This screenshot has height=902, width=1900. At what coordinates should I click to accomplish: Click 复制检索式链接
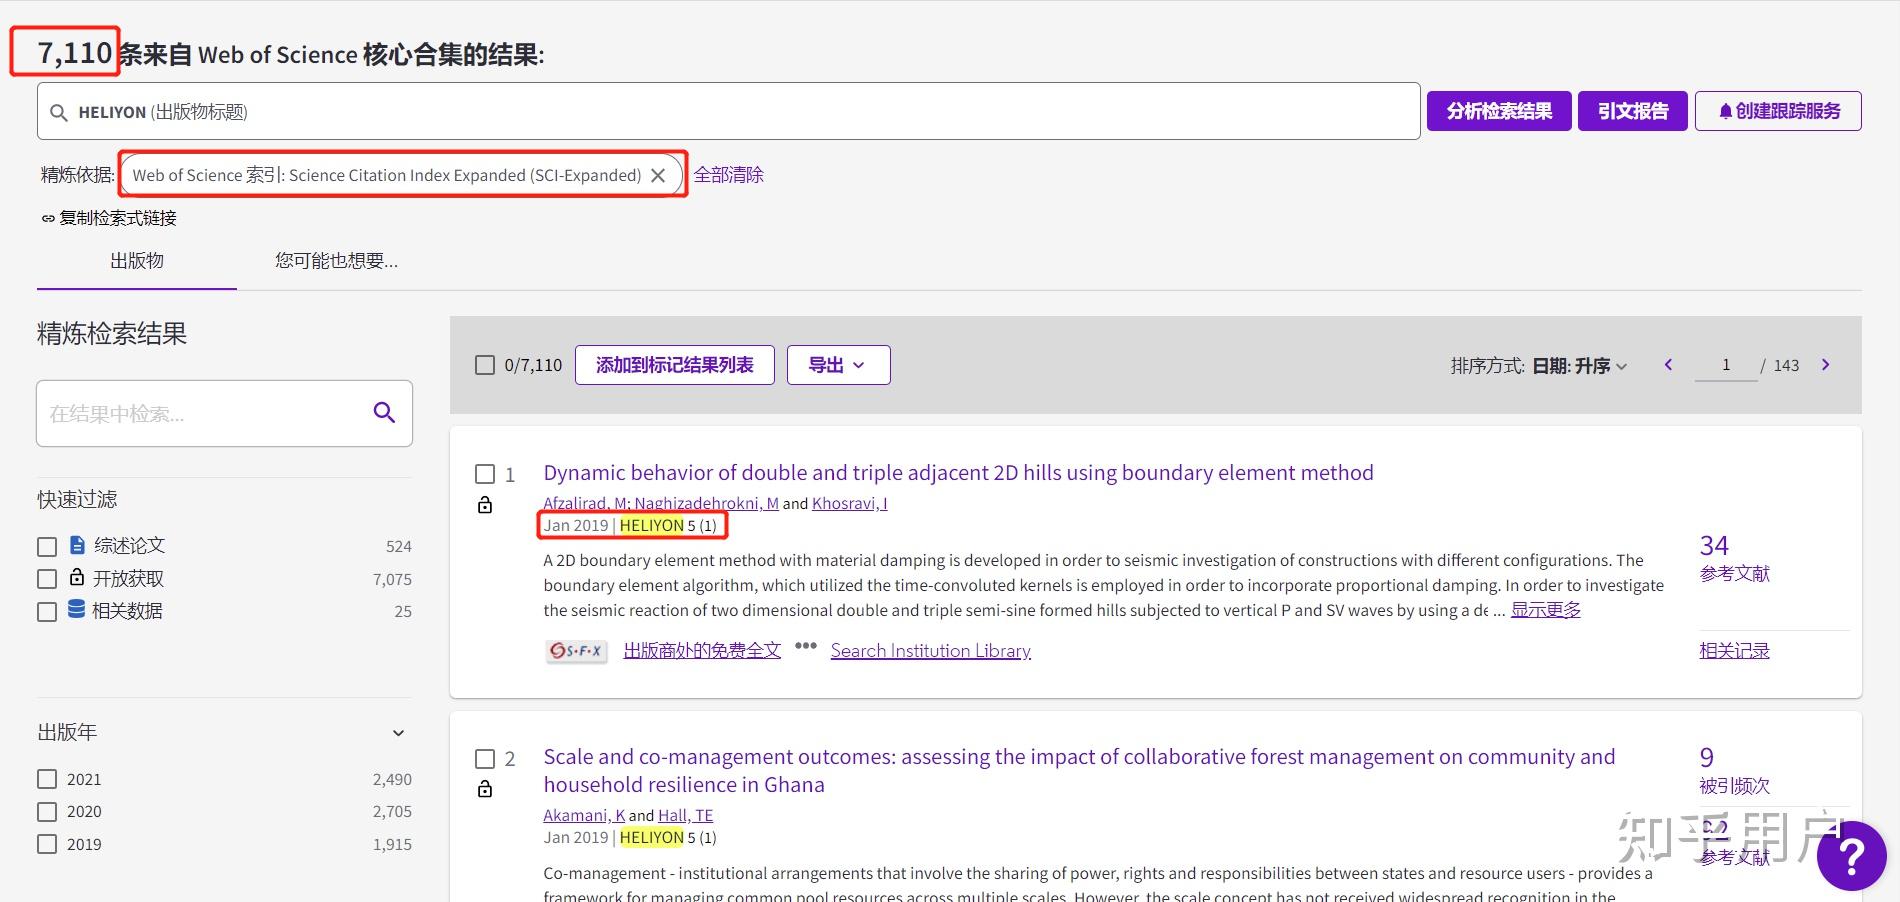118,218
